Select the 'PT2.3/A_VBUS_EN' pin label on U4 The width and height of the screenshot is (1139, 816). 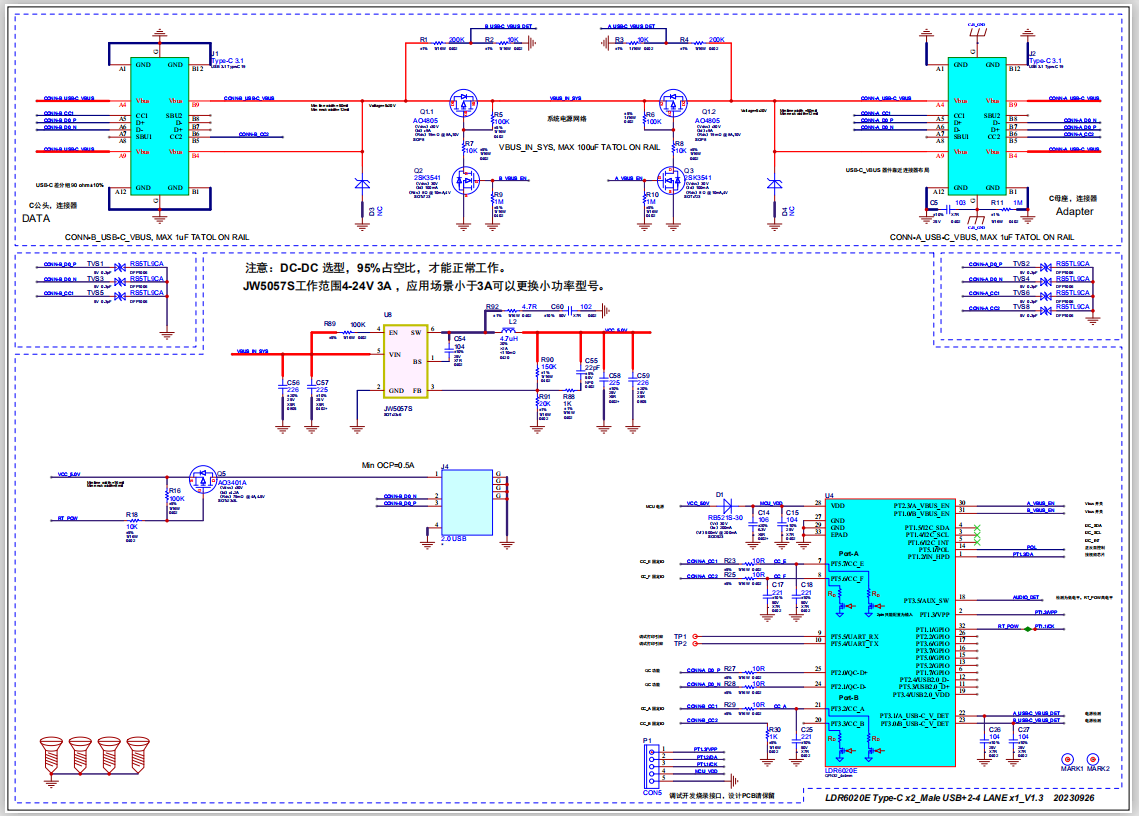921,506
